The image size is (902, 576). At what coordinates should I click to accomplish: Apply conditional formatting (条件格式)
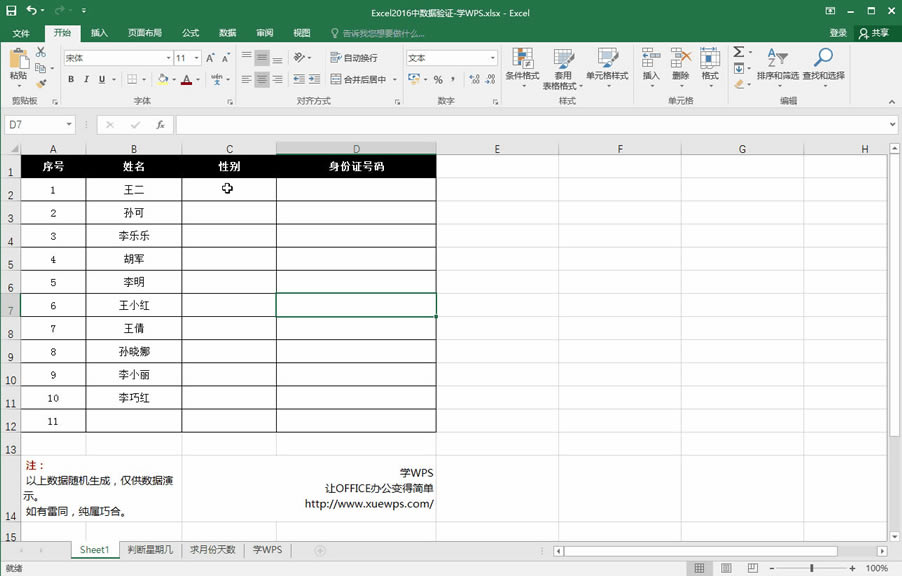[522, 70]
